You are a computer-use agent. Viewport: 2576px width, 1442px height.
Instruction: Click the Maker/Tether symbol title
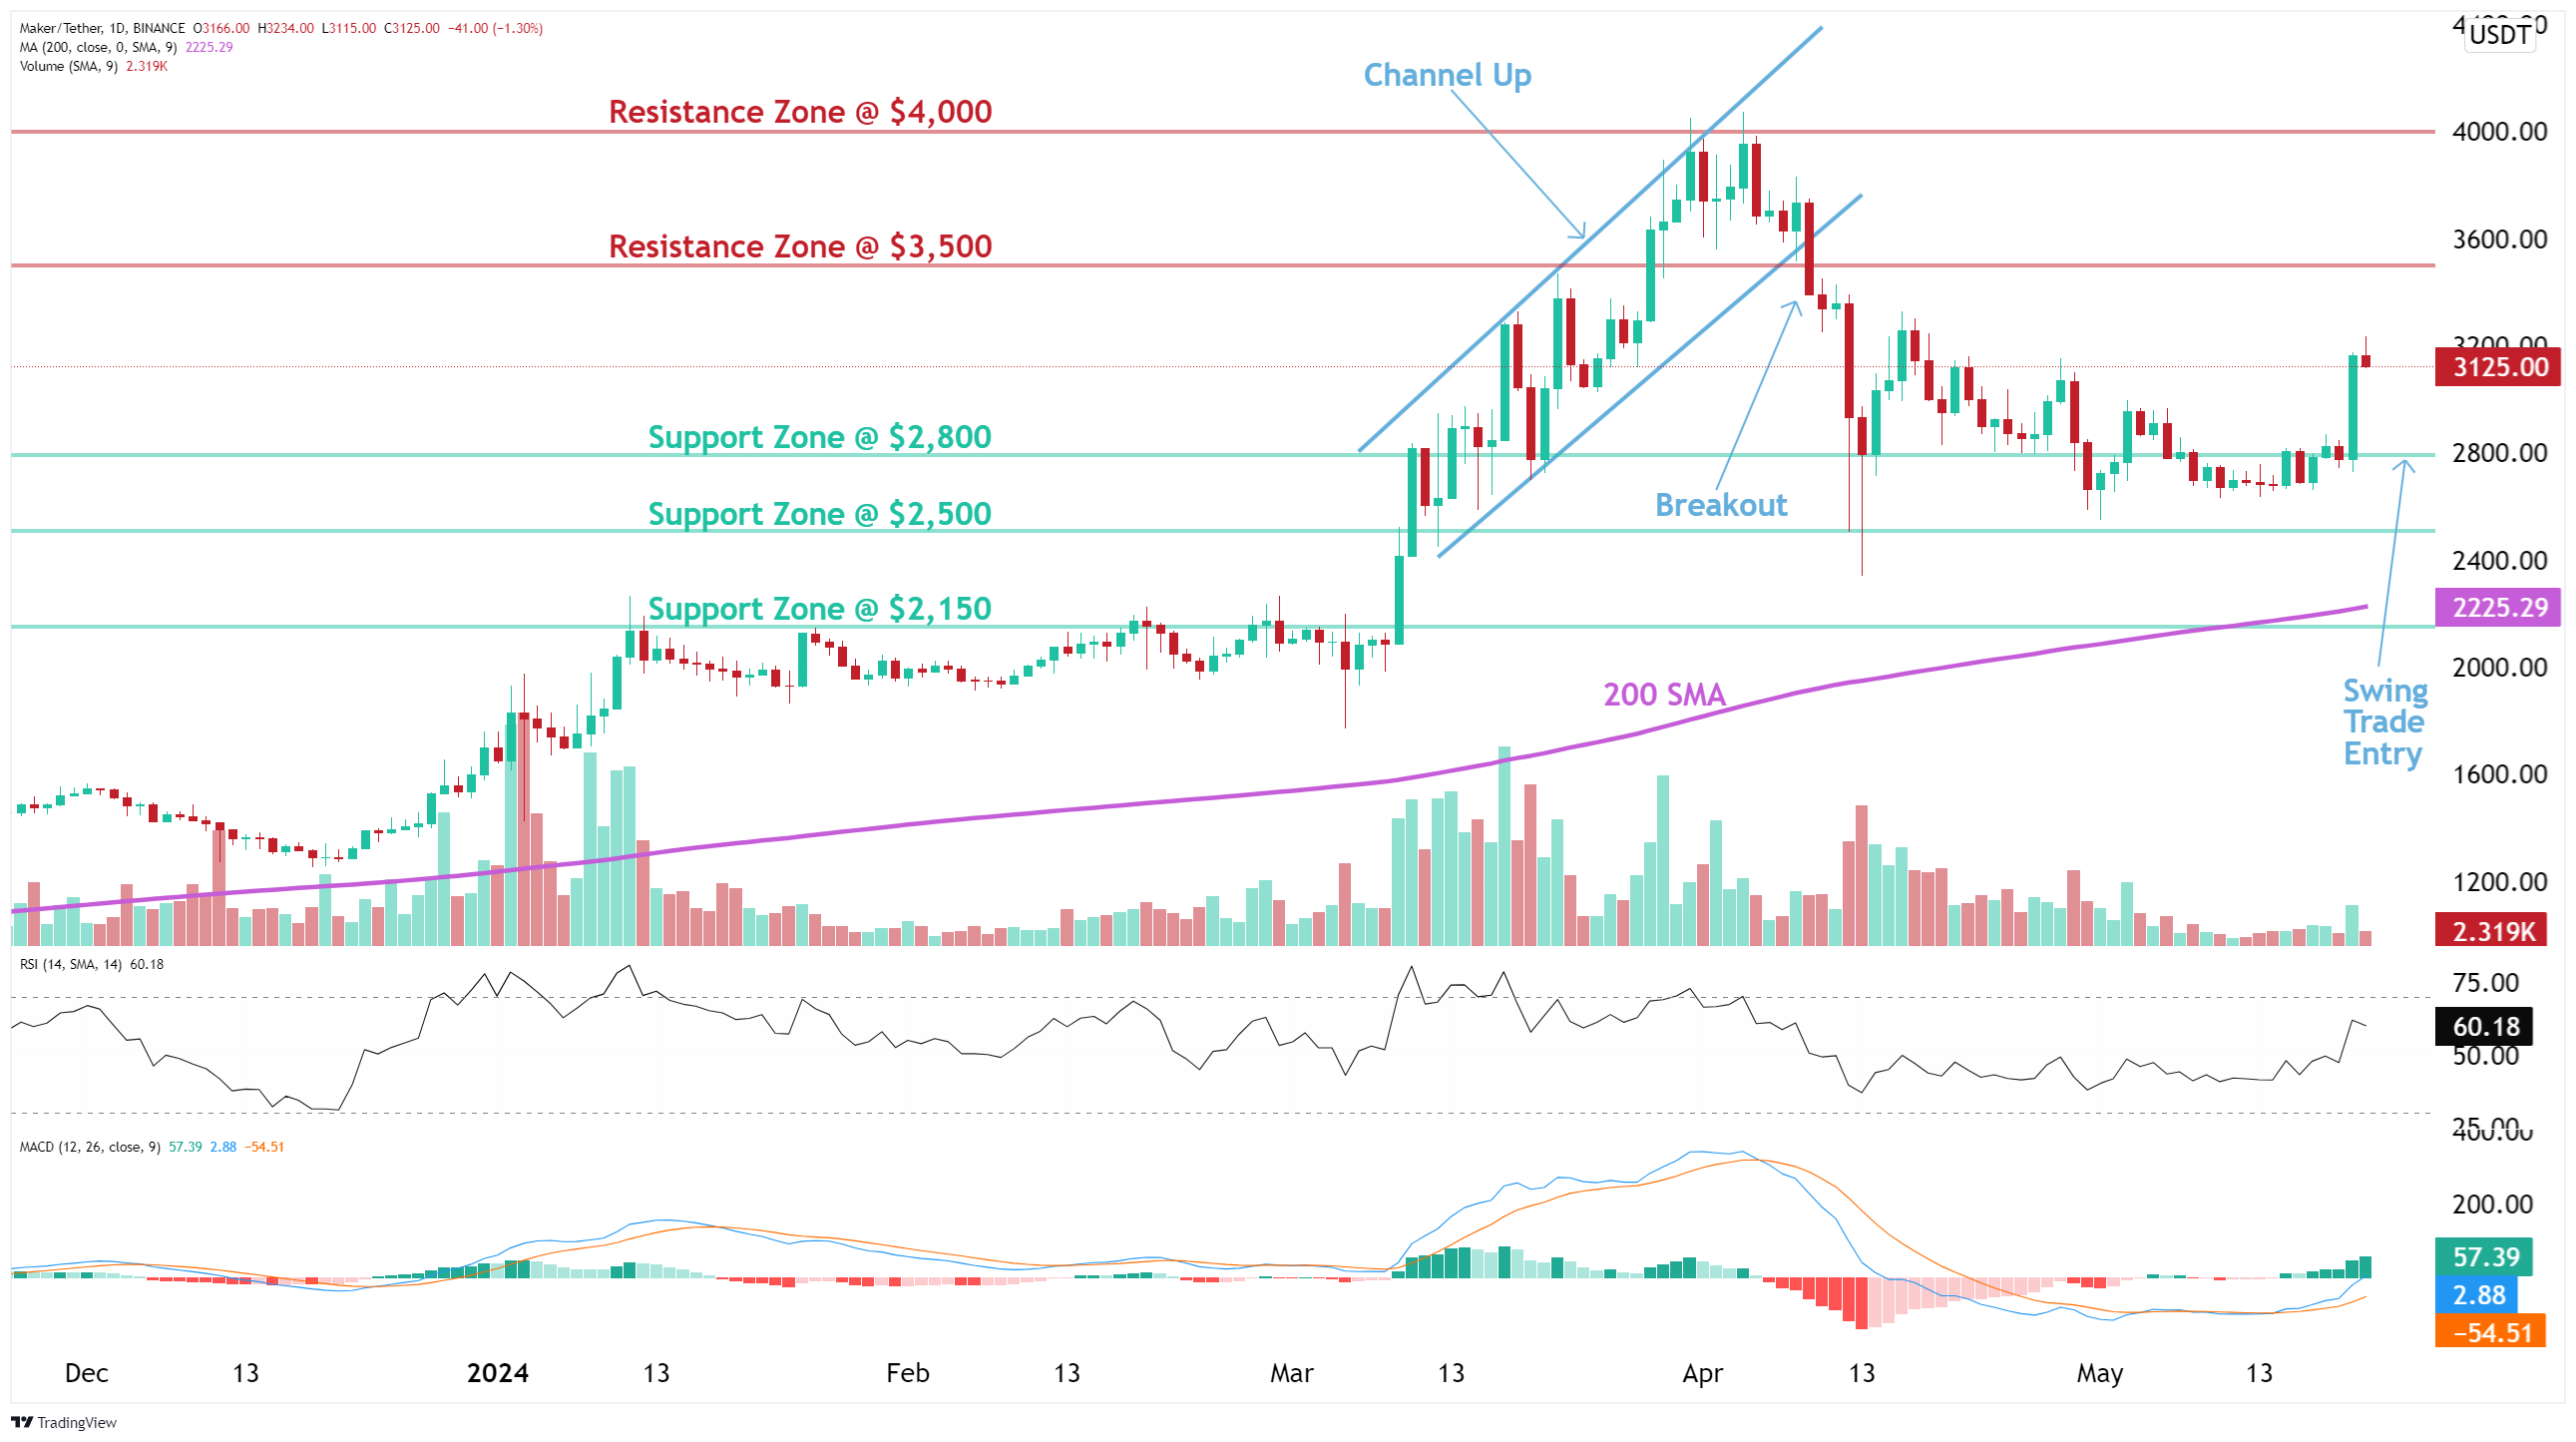(102, 28)
